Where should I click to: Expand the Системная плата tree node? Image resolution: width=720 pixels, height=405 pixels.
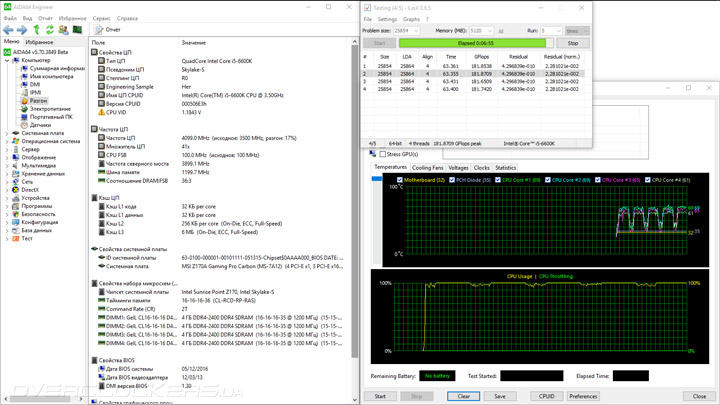[7, 133]
